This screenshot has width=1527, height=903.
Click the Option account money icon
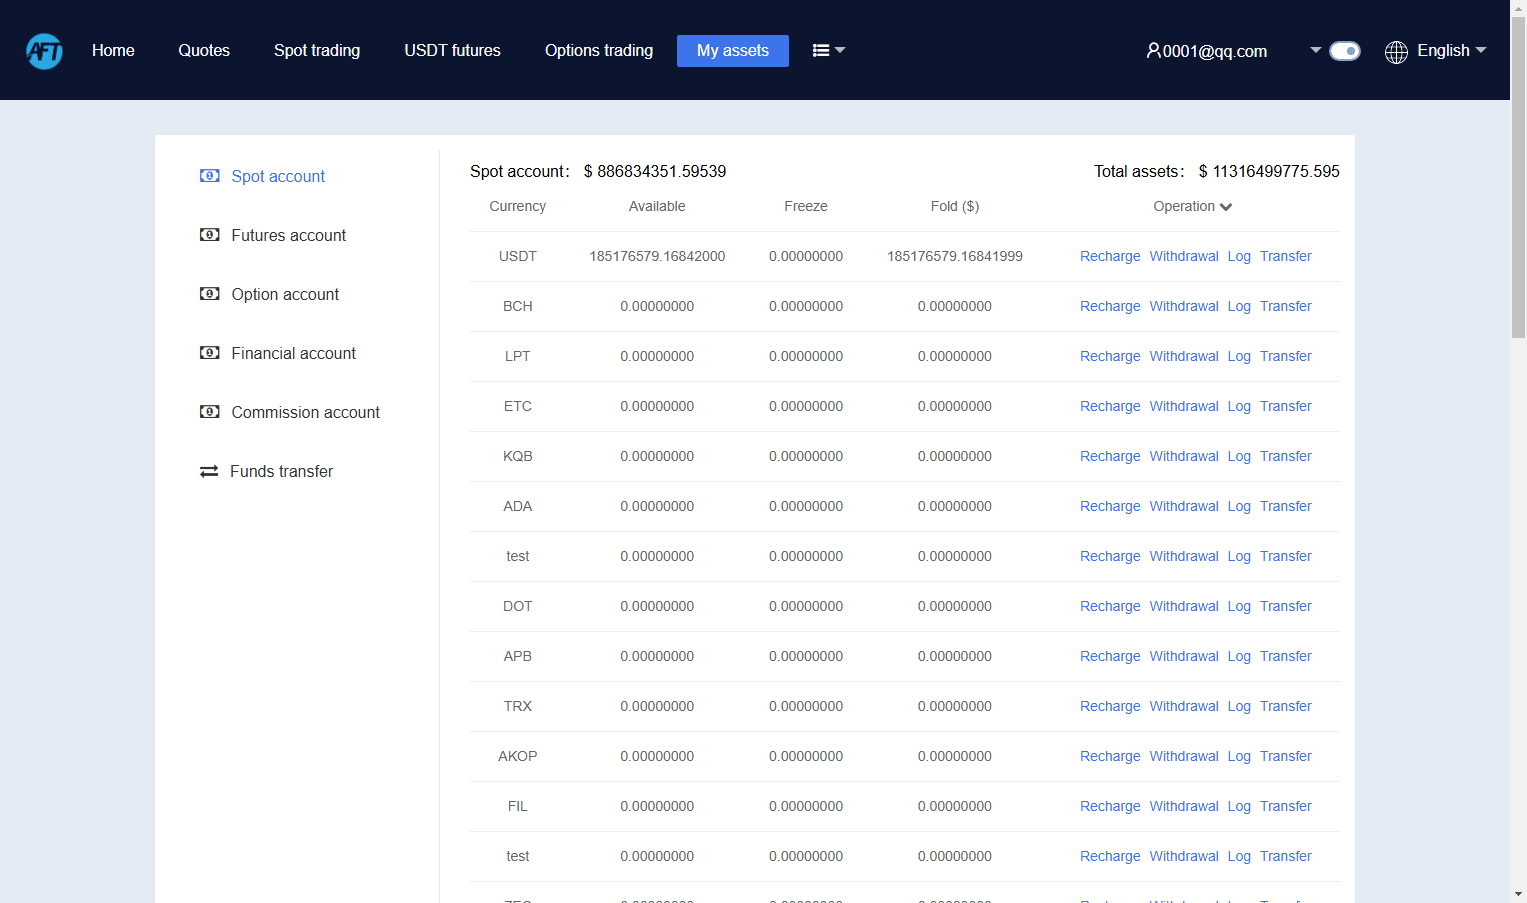[x=210, y=294]
